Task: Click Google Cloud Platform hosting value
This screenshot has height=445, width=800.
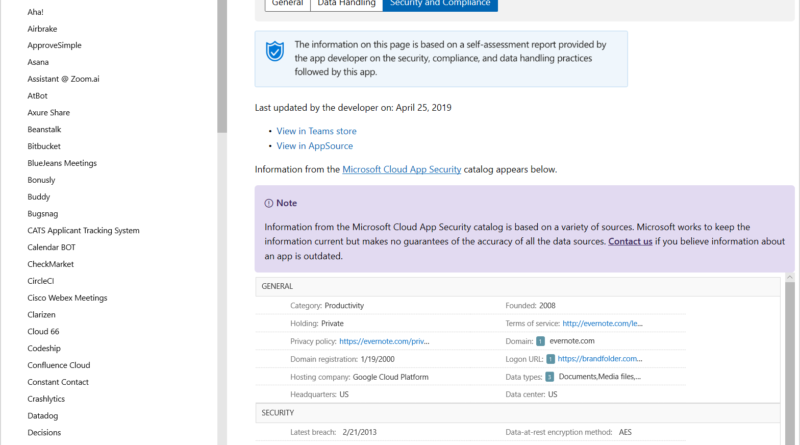Action: [390, 377]
